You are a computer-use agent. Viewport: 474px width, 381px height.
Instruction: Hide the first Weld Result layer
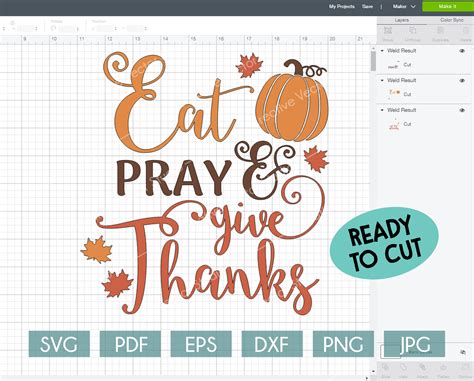tap(462, 51)
